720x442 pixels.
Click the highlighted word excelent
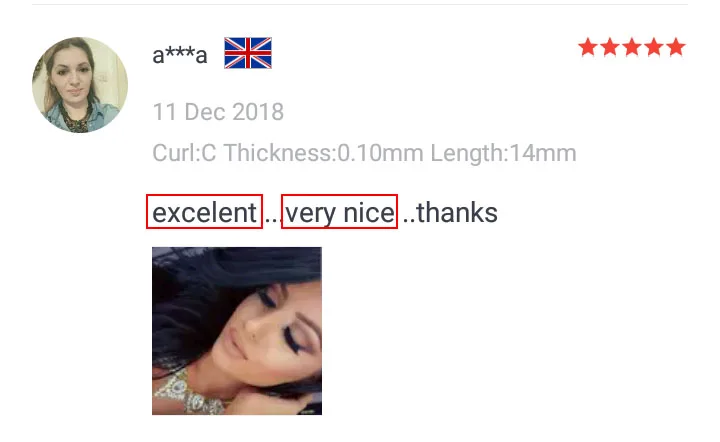point(204,212)
